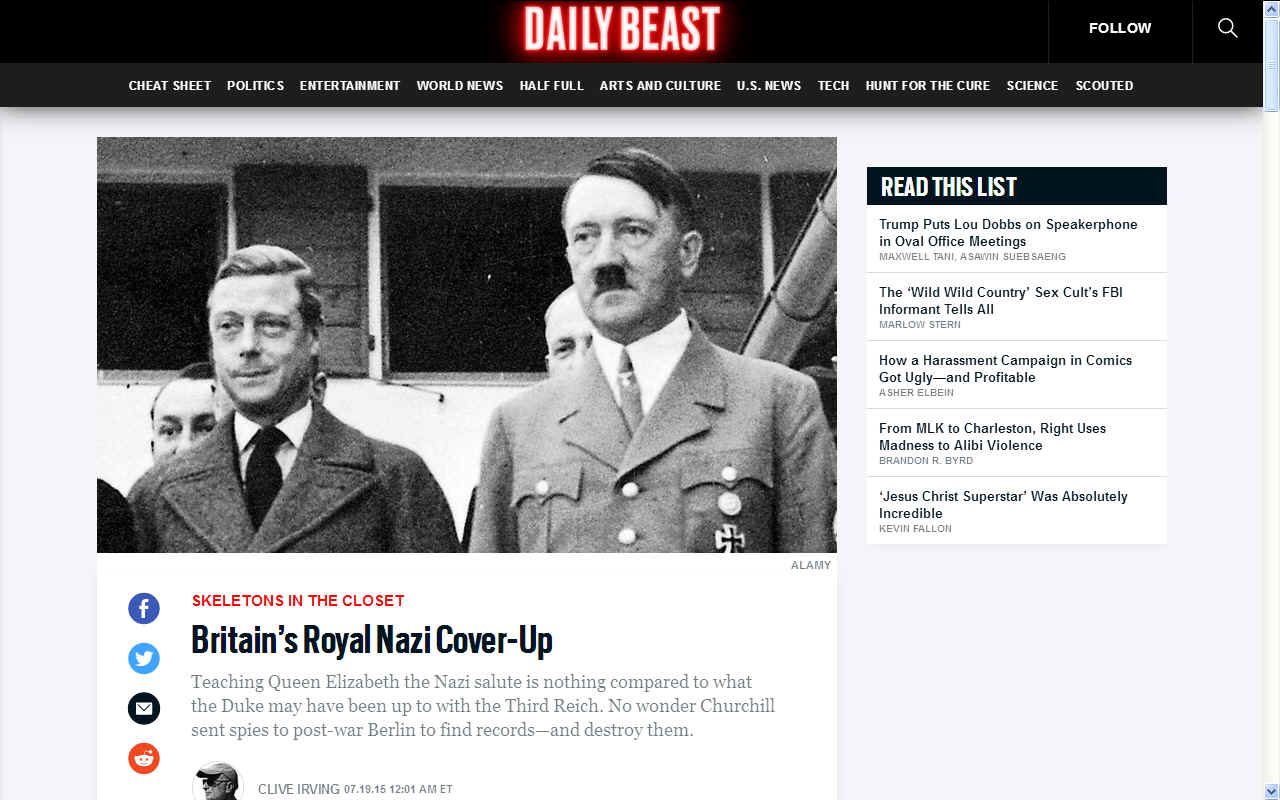Read 'Trump Puts Lou Dobbs on Speakerphone' story
This screenshot has height=800, width=1280.
1008,233
